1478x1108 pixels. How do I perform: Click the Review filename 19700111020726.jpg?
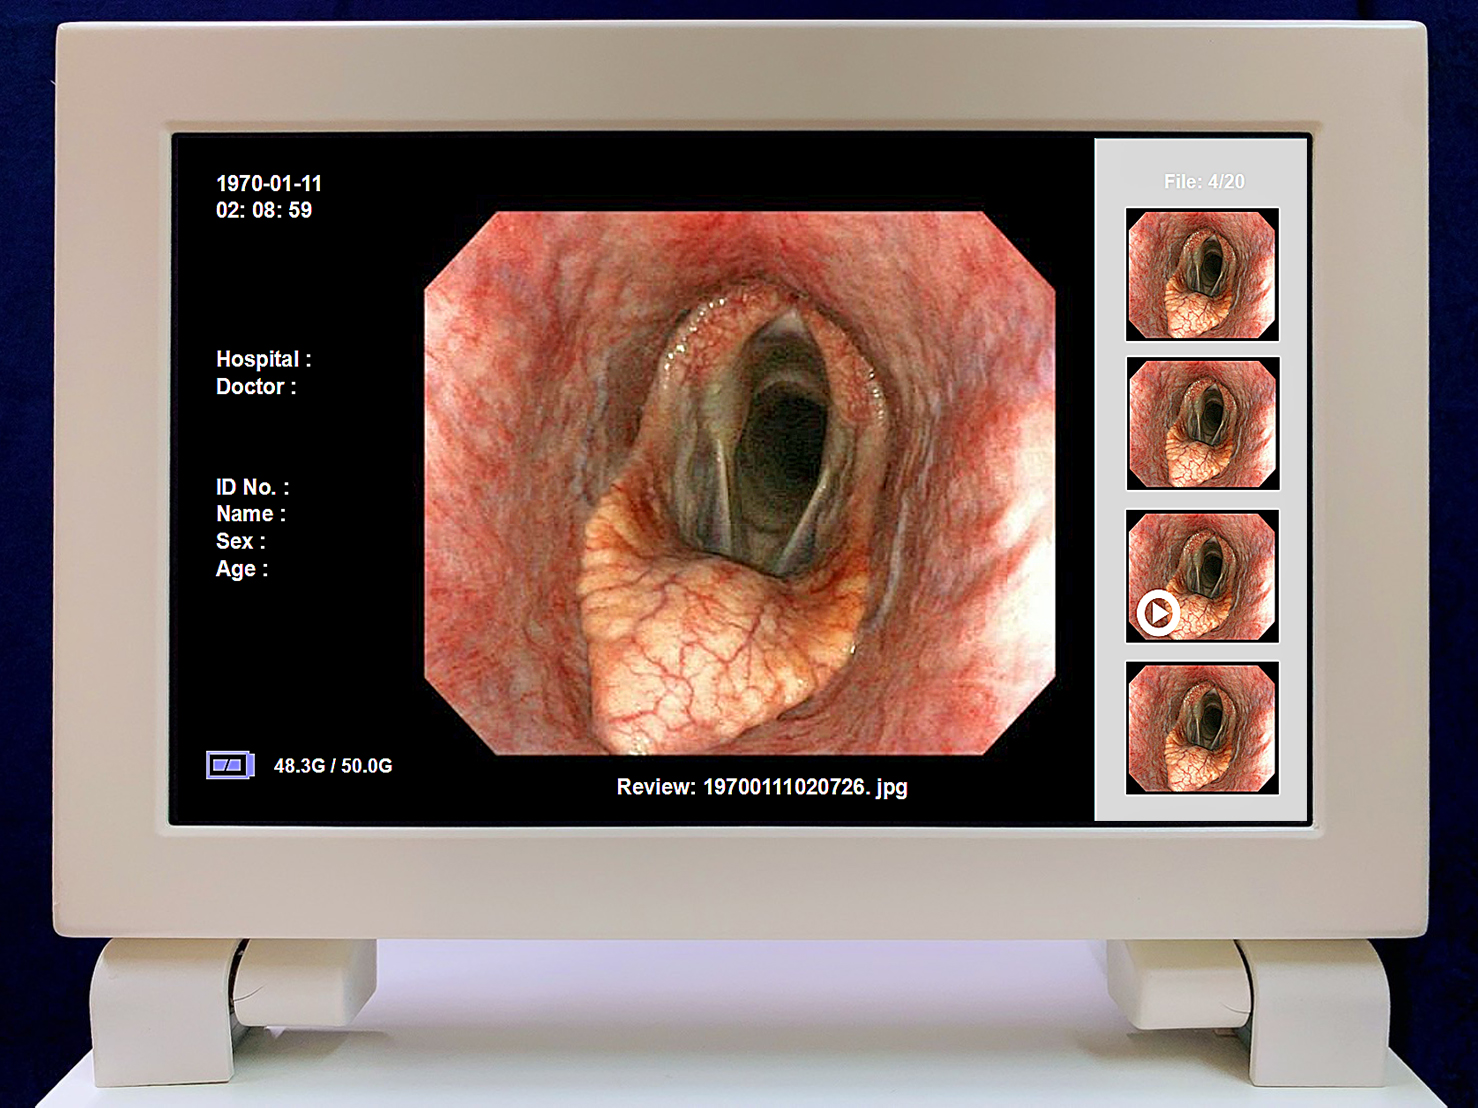(804, 787)
